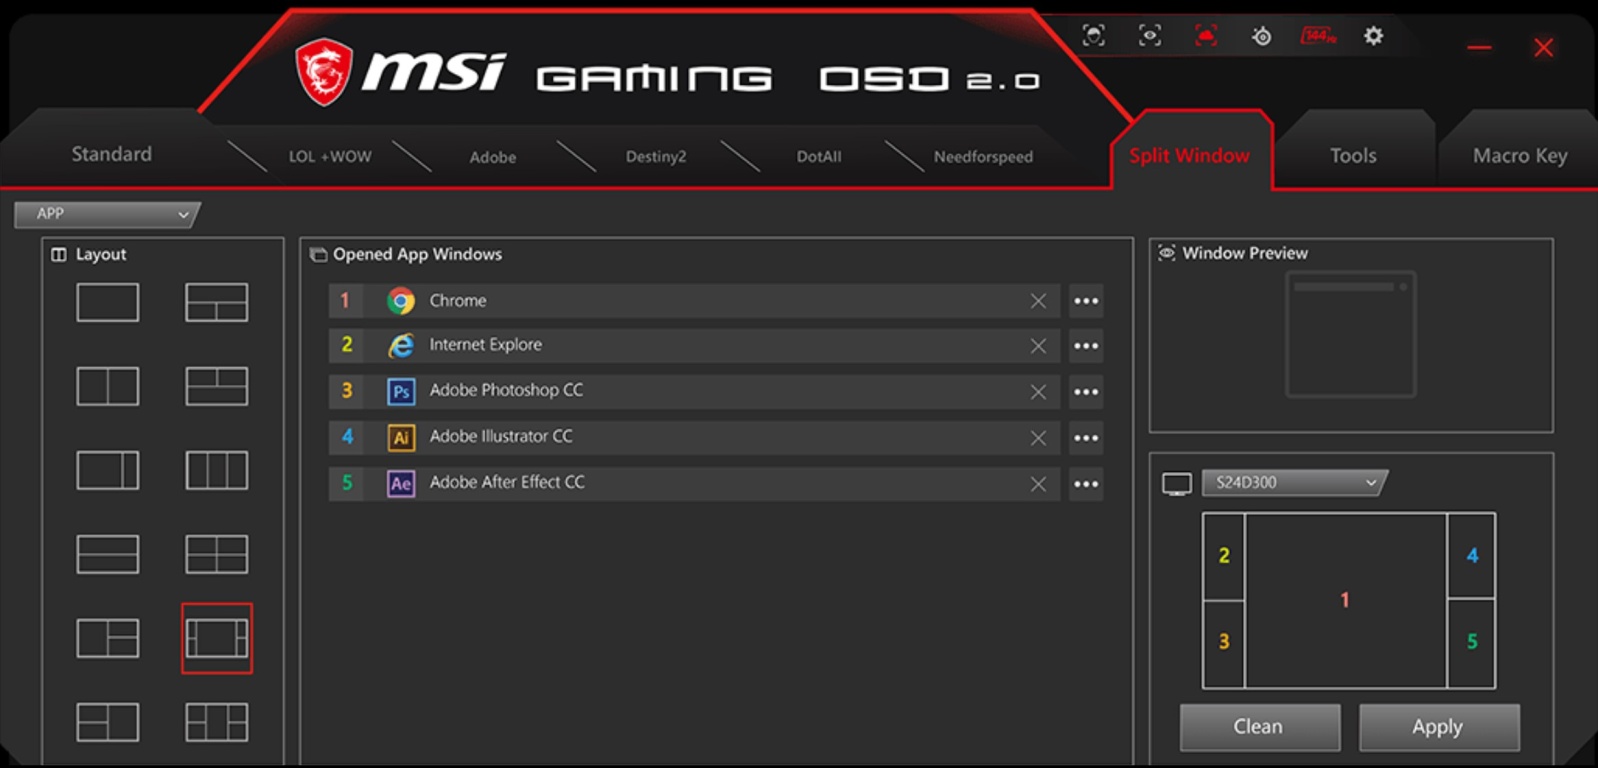Switch to the Standard tab

[x=112, y=154]
